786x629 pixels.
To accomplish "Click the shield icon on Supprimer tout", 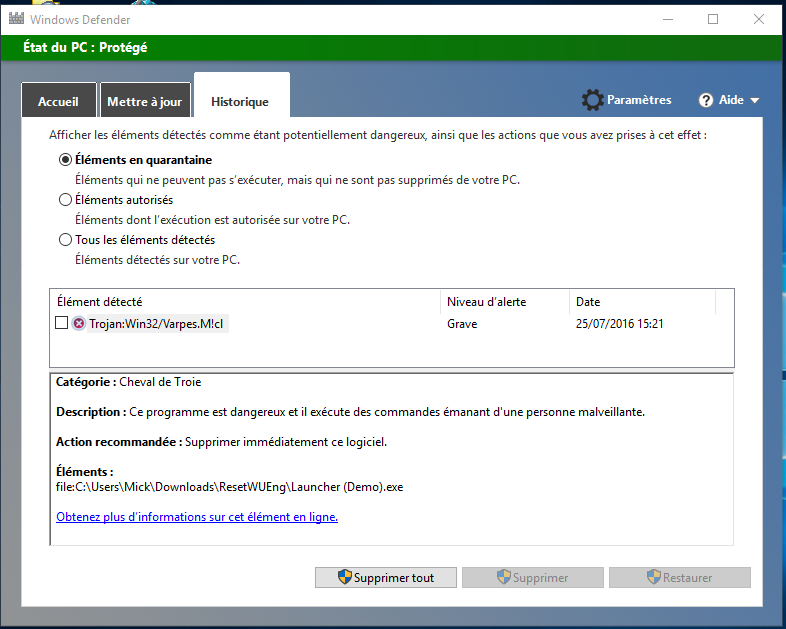I will 344,577.
